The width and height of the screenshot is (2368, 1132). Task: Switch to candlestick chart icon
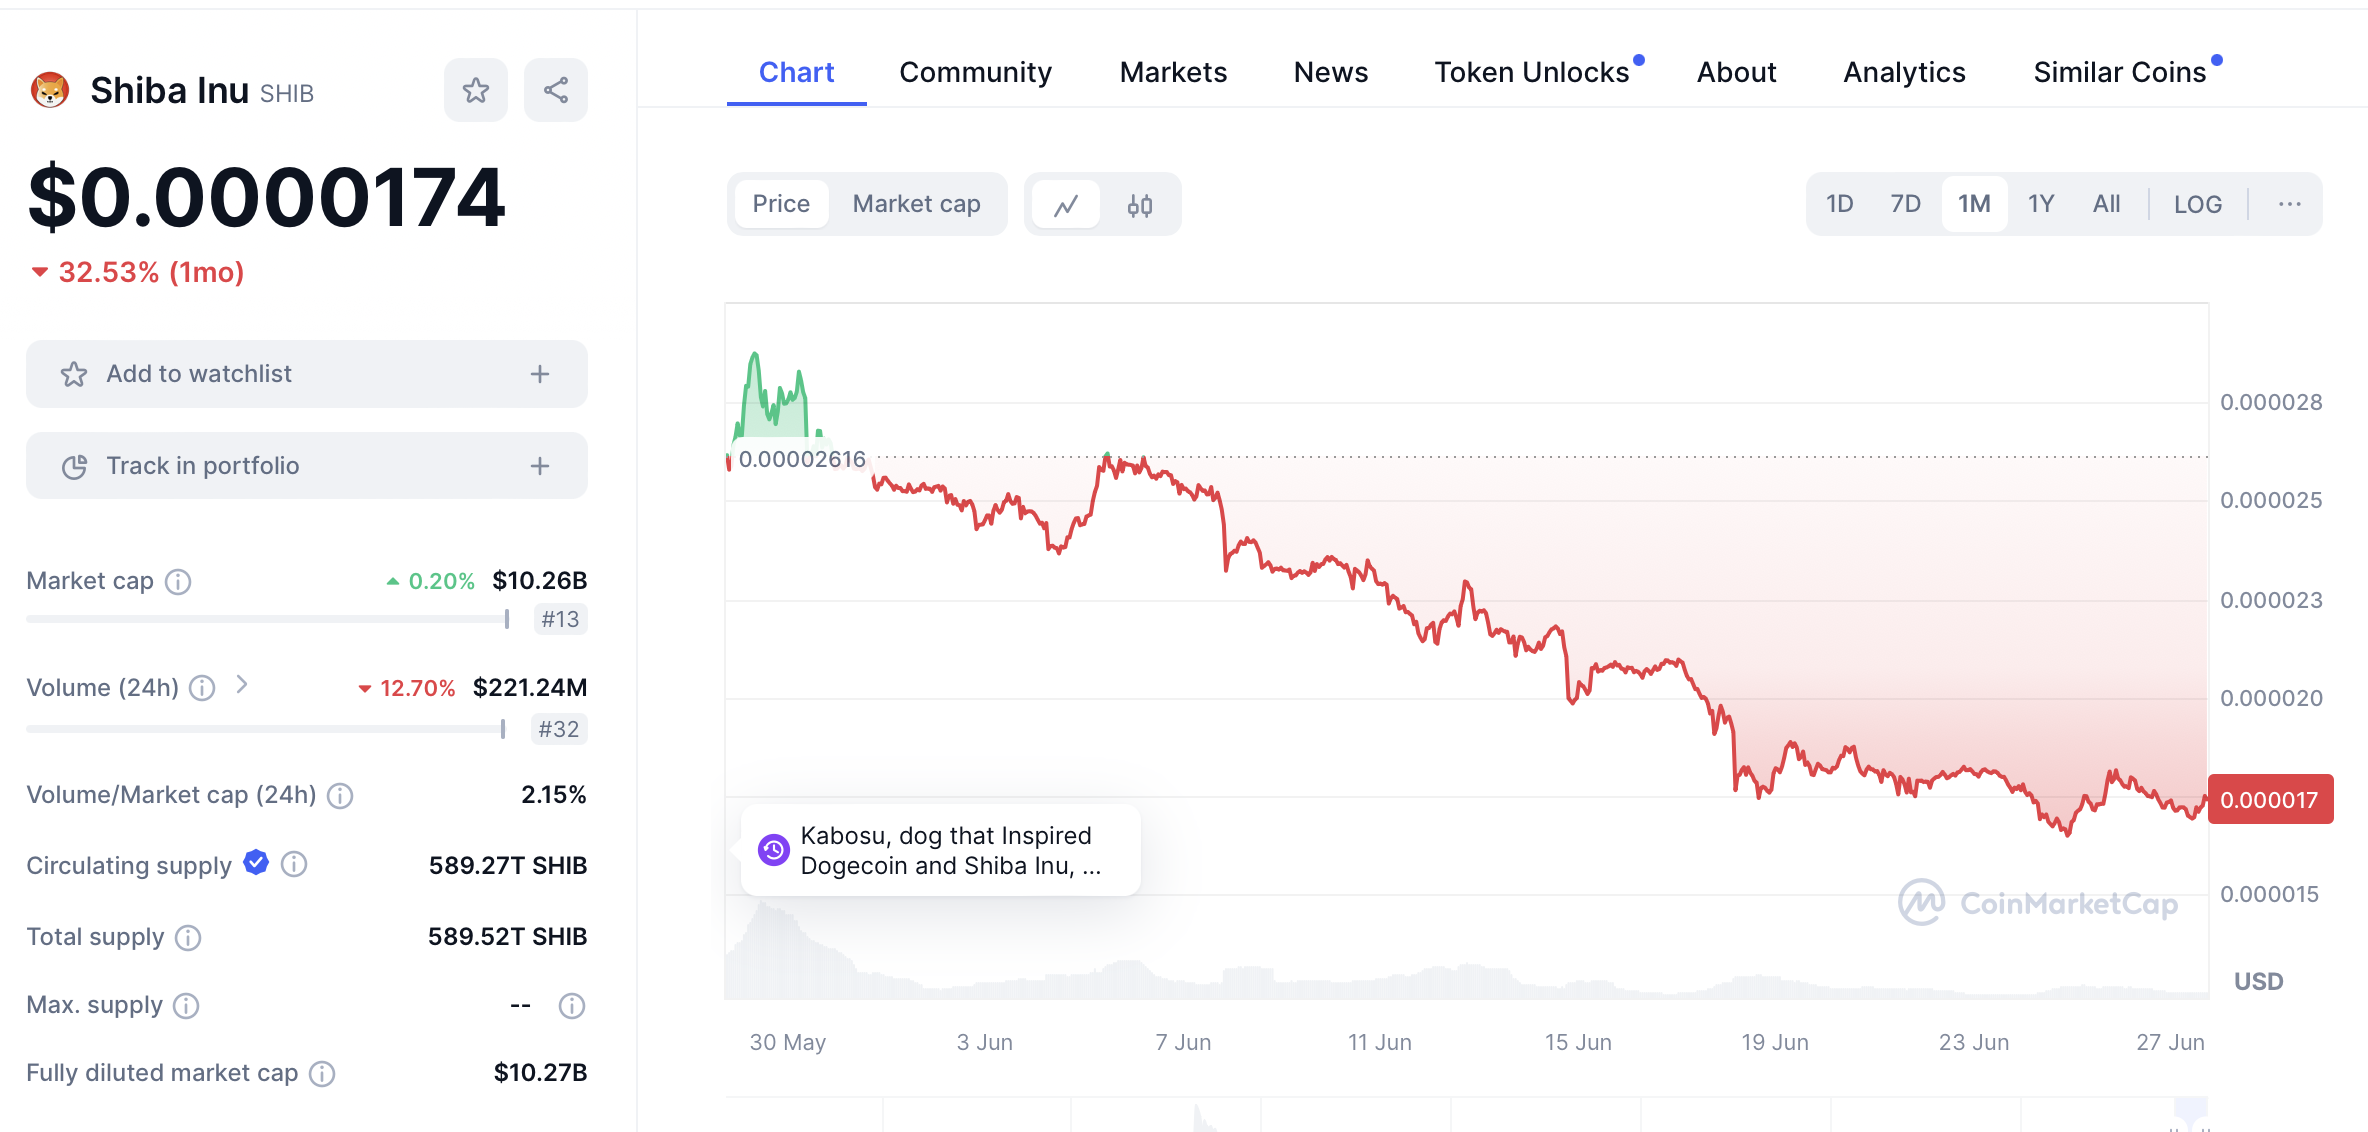point(1140,205)
